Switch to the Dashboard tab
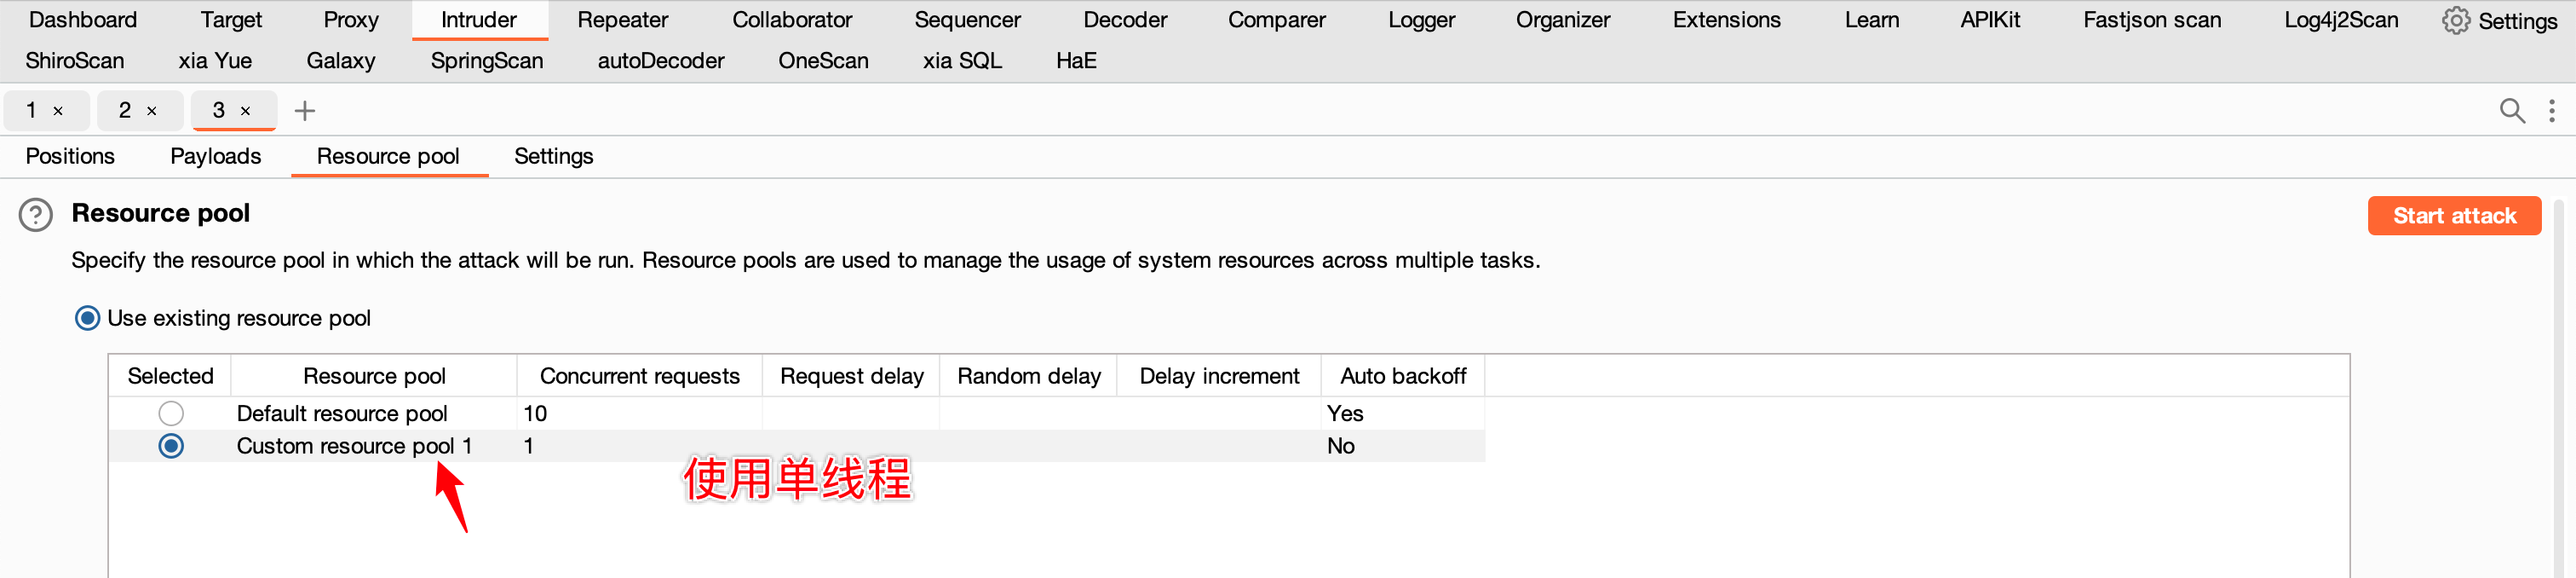The width and height of the screenshot is (2576, 578). 83,20
